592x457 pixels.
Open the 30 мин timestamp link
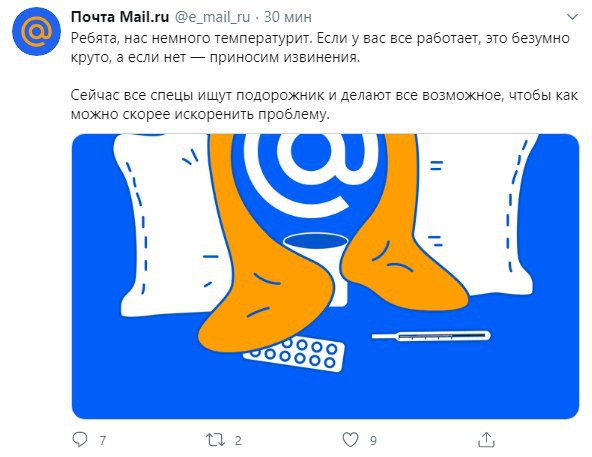pos(288,17)
